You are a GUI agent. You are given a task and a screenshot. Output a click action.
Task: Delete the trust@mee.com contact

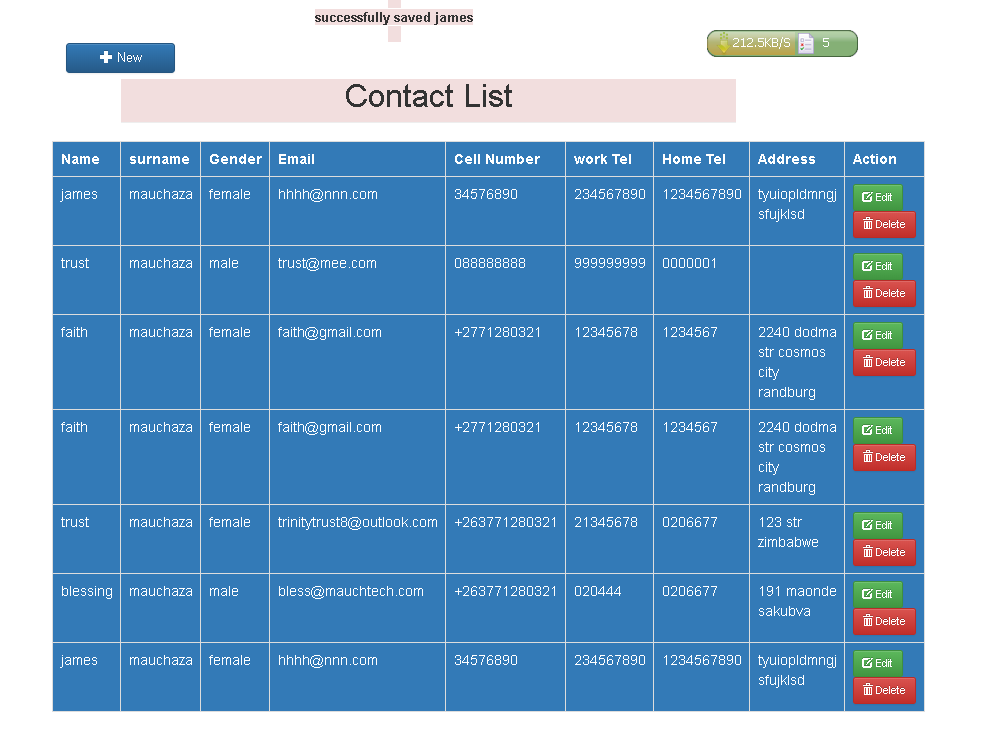point(884,294)
